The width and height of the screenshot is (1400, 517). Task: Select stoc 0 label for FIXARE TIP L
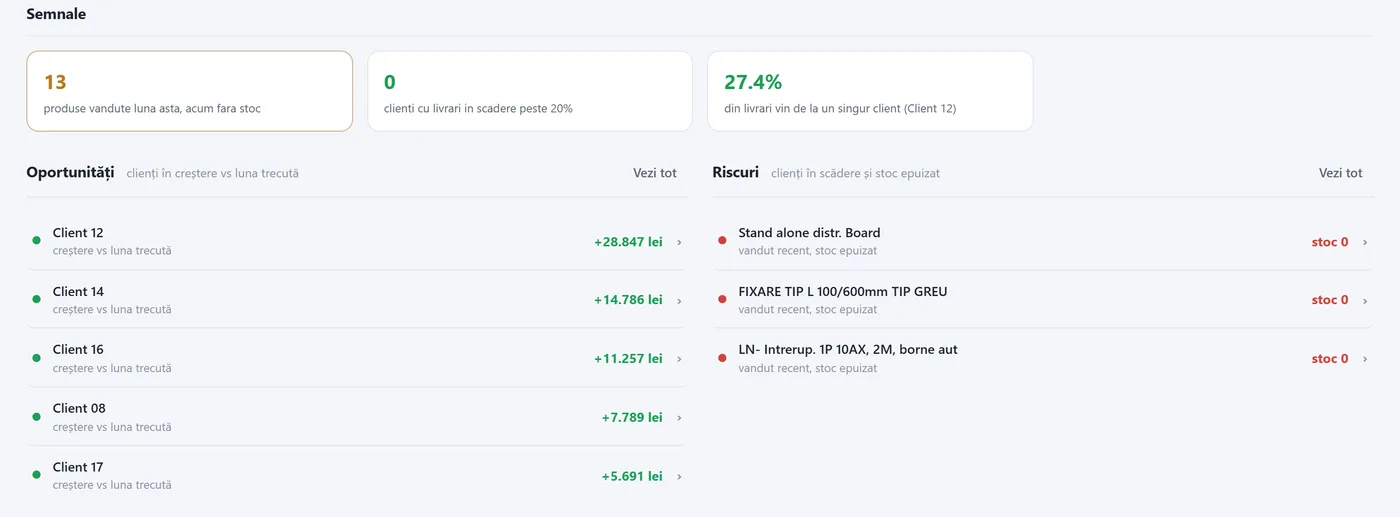click(1330, 300)
